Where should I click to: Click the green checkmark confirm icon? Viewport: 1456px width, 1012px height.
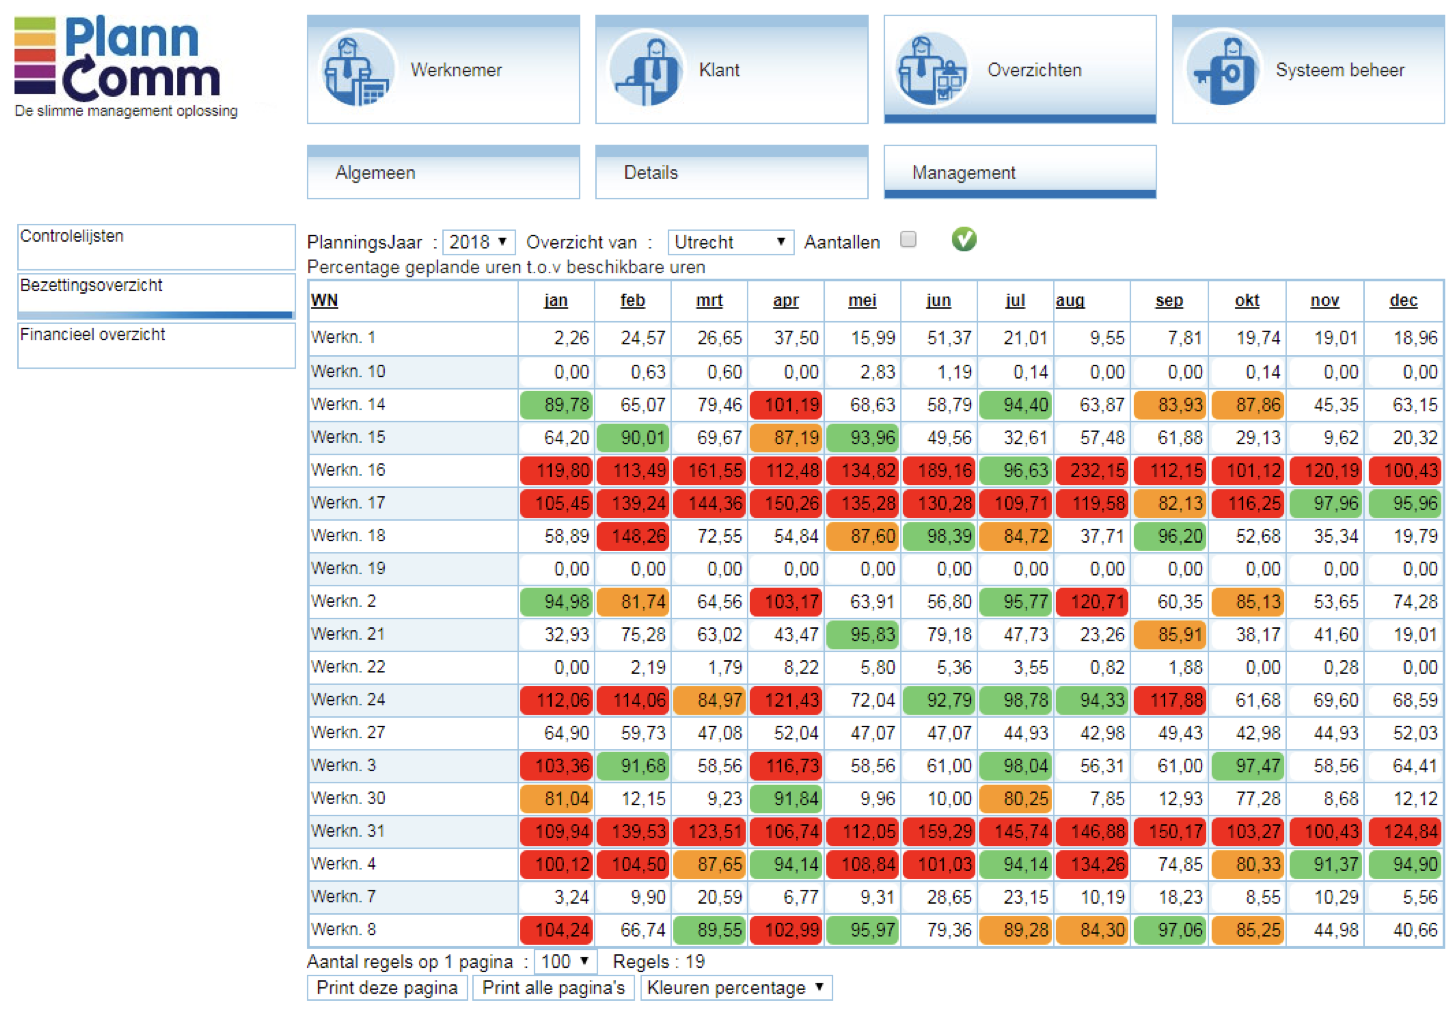point(963,240)
